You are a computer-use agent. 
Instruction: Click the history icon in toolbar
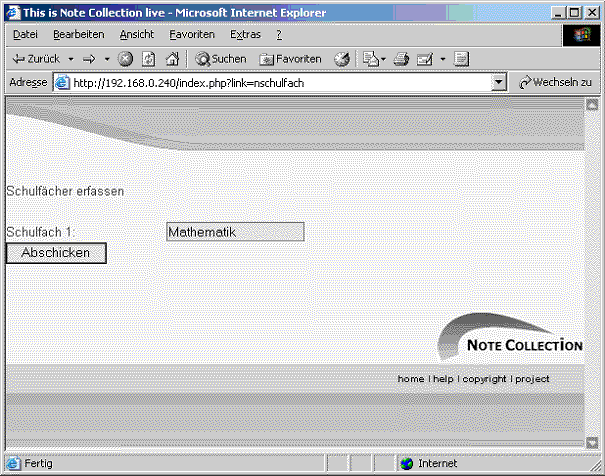[342, 59]
